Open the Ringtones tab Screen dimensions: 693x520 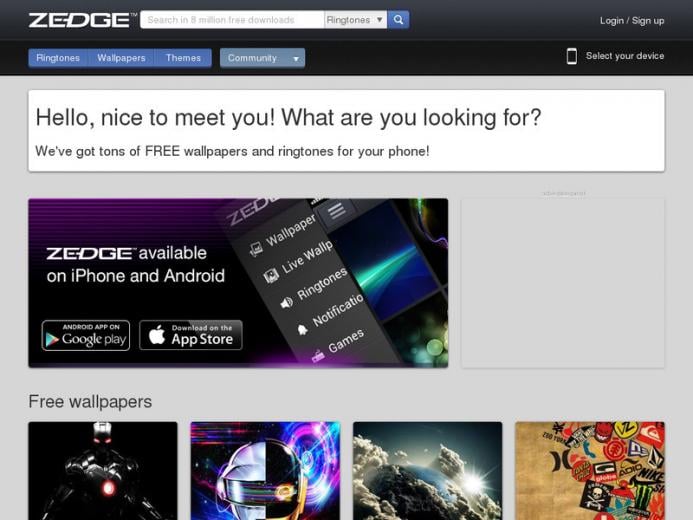[x=58, y=58]
